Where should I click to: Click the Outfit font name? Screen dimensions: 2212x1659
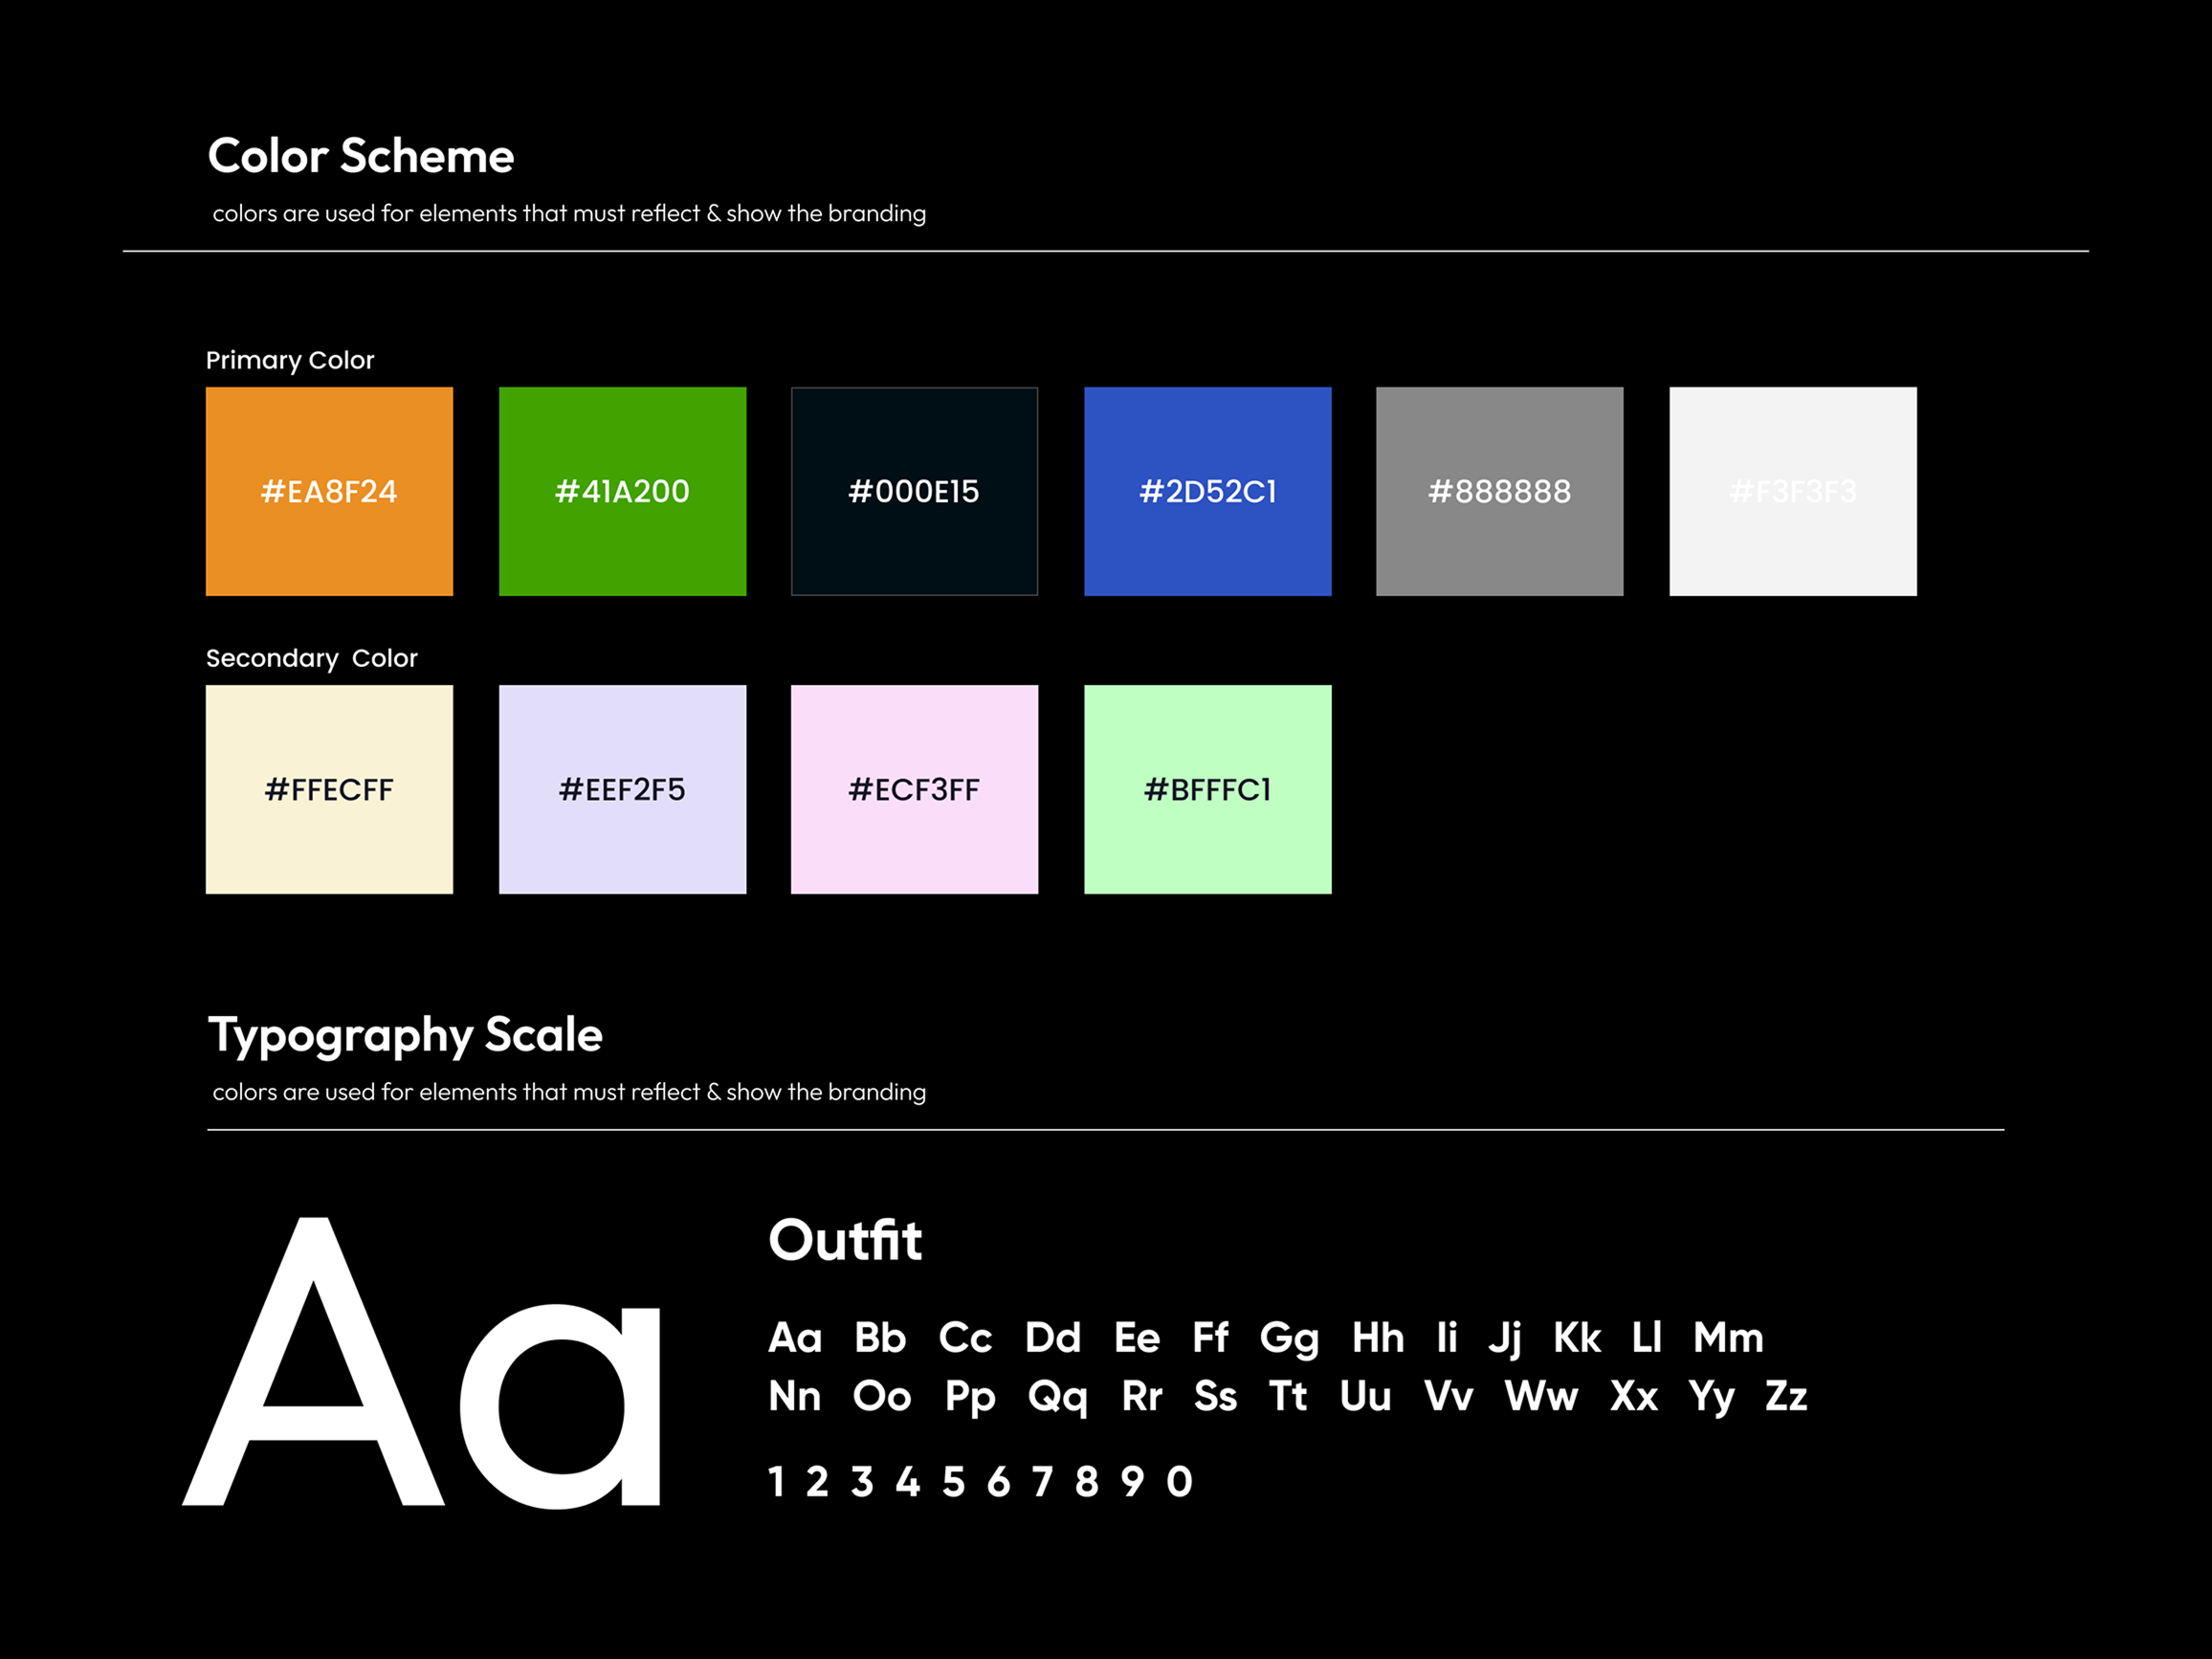coord(845,1240)
